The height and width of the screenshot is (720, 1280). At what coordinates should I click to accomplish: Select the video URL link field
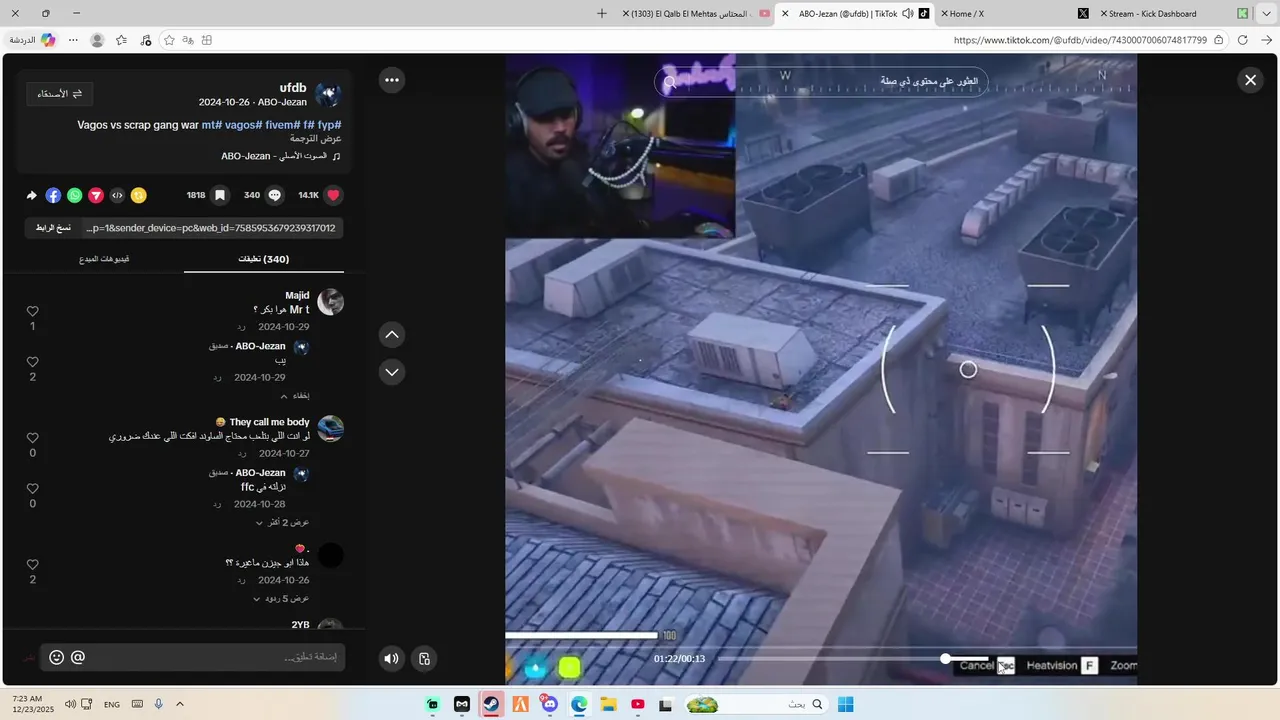tap(211, 228)
